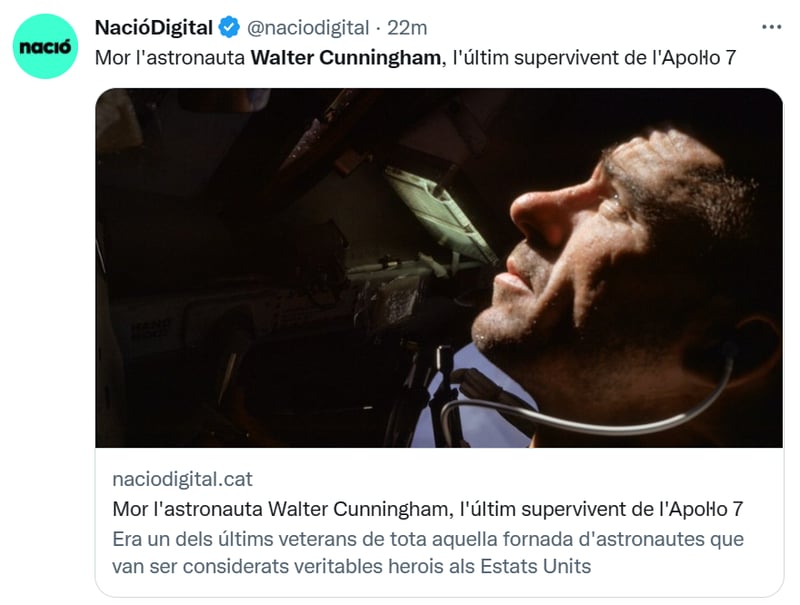The width and height of the screenshot is (800, 605).
Task: Click bold Walter Cunningham in tweet text
Action: tap(345, 58)
